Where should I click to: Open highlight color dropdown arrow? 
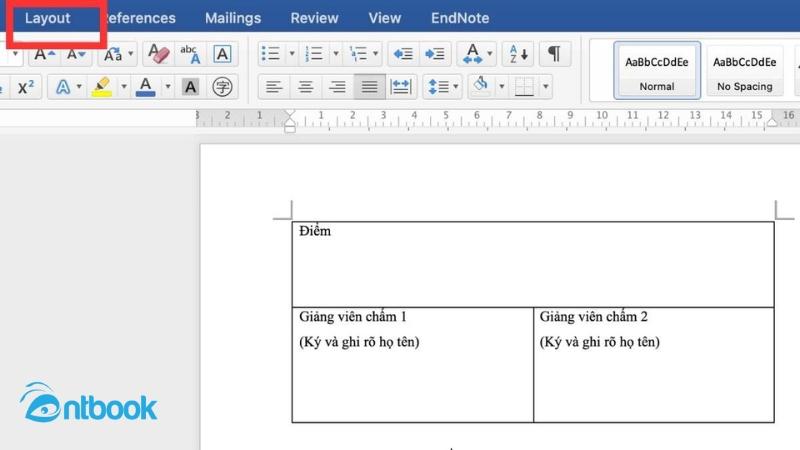123,87
